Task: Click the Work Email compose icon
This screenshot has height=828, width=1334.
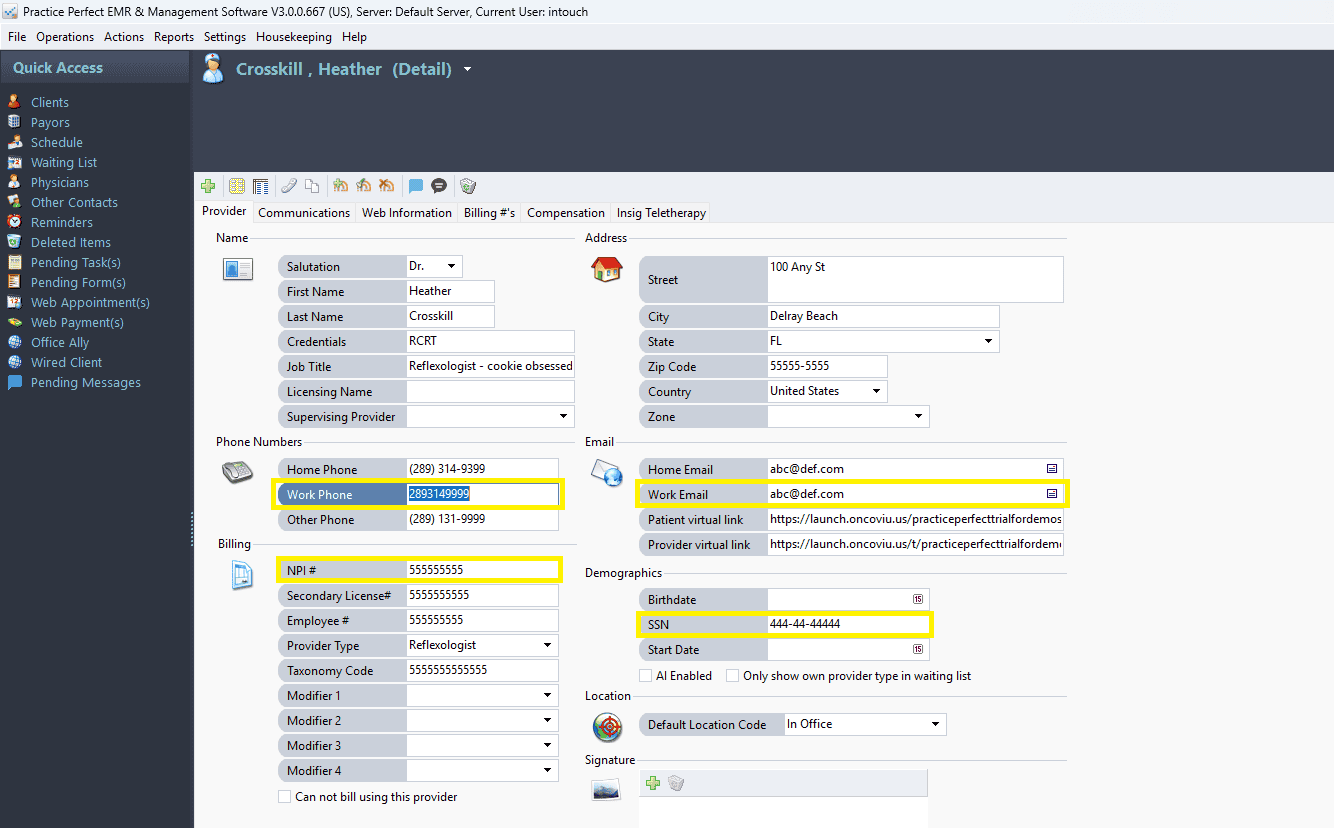Action: pyautogui.click(x=1052, y=494)
